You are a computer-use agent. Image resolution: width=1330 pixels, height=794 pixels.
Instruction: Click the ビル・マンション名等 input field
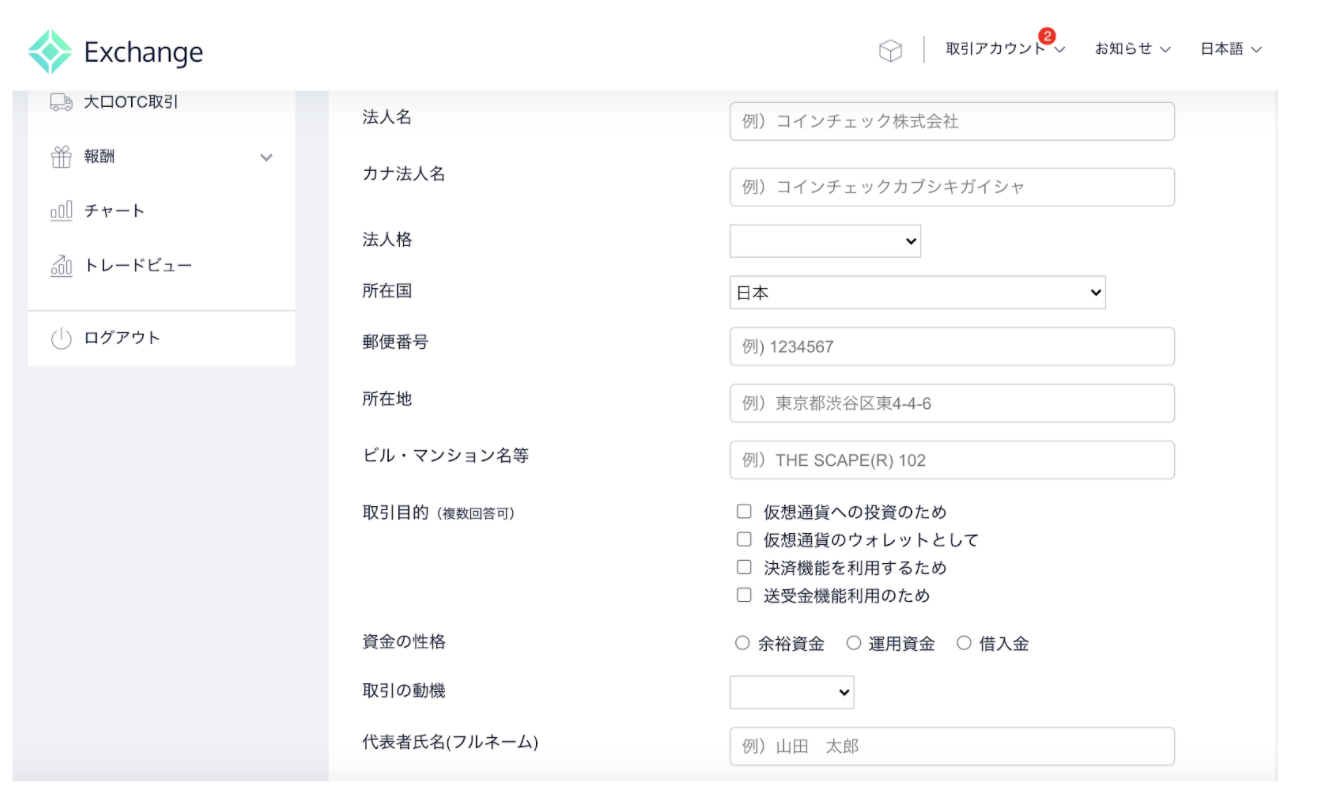(952, 460)
